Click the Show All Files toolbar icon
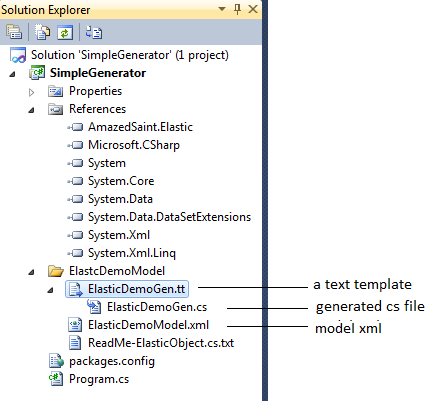The image size is (434, 401). pyautogui.click(x=42, y=32)
